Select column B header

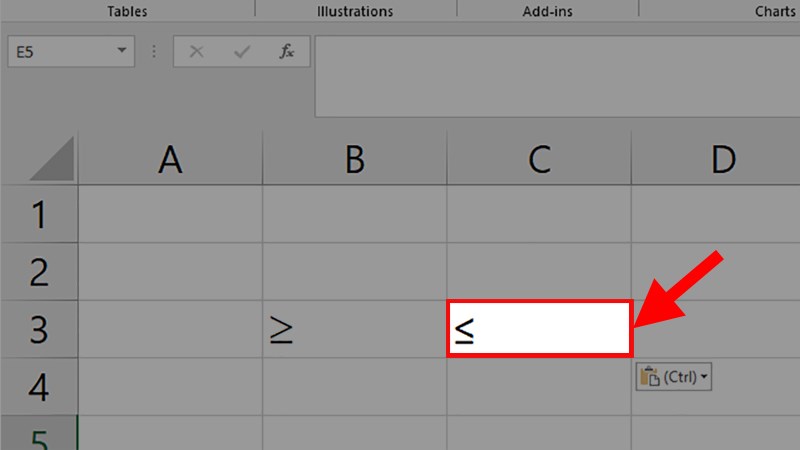(x=355, y=159)
